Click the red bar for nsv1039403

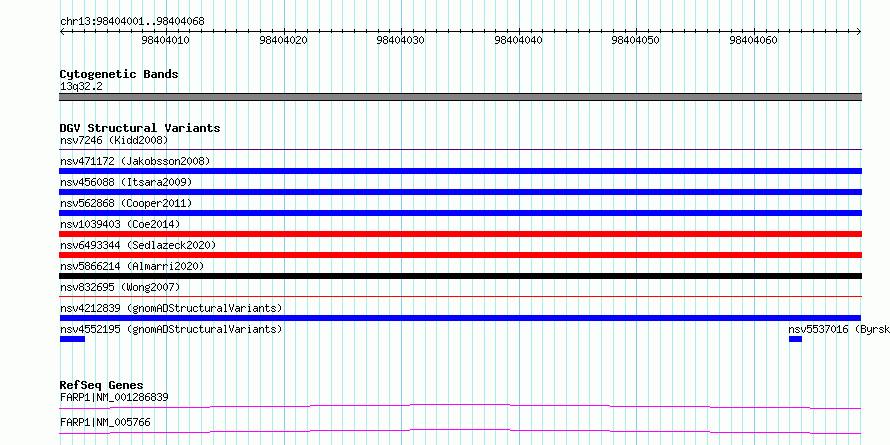coord(460,234)
